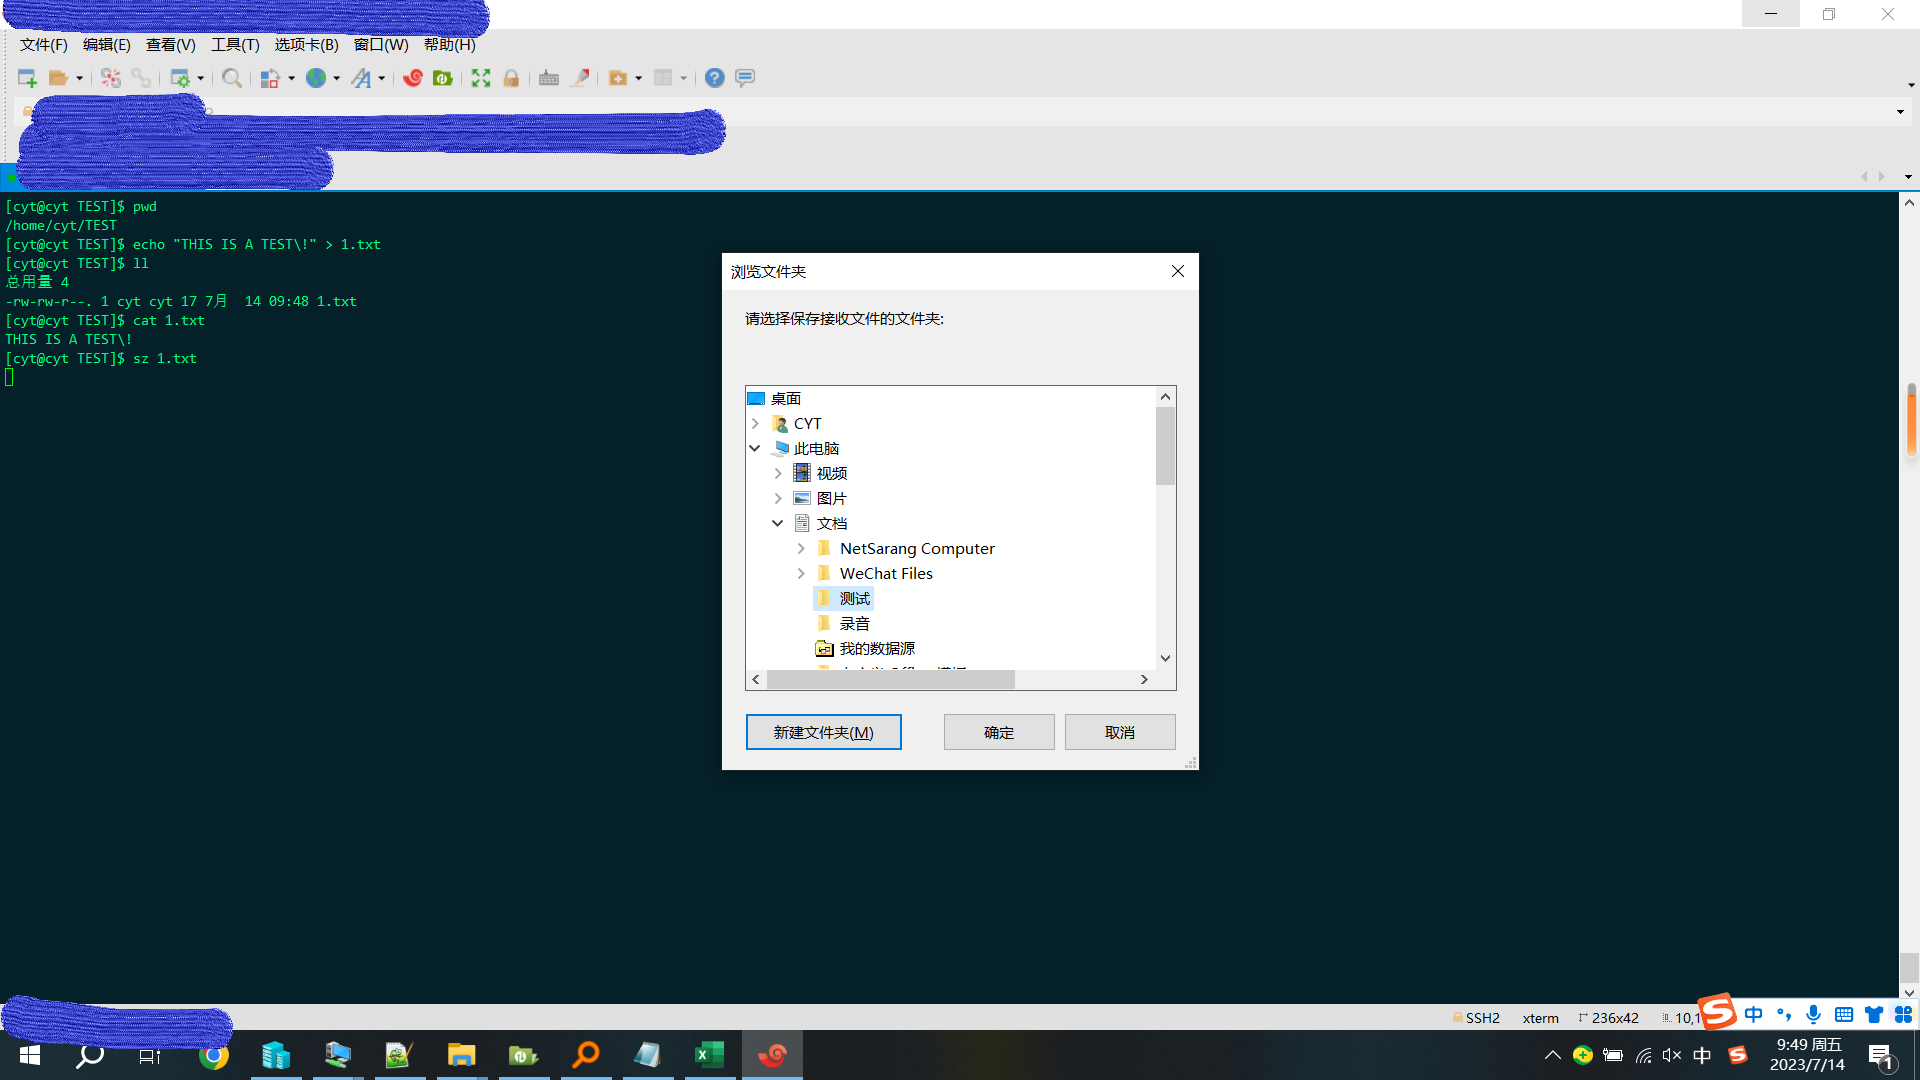Expand the 视频 tree node
The width and height of the screenshot is (1920, 1080).
(778, 474)
